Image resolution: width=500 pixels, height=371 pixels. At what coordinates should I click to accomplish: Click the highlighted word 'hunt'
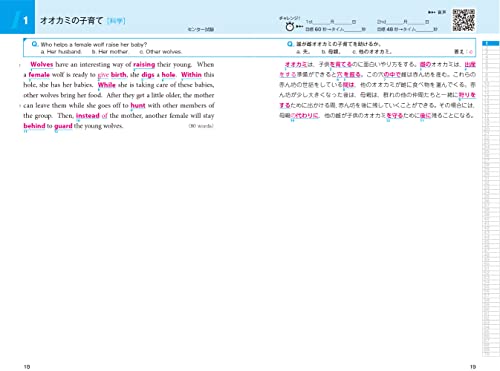138,105
